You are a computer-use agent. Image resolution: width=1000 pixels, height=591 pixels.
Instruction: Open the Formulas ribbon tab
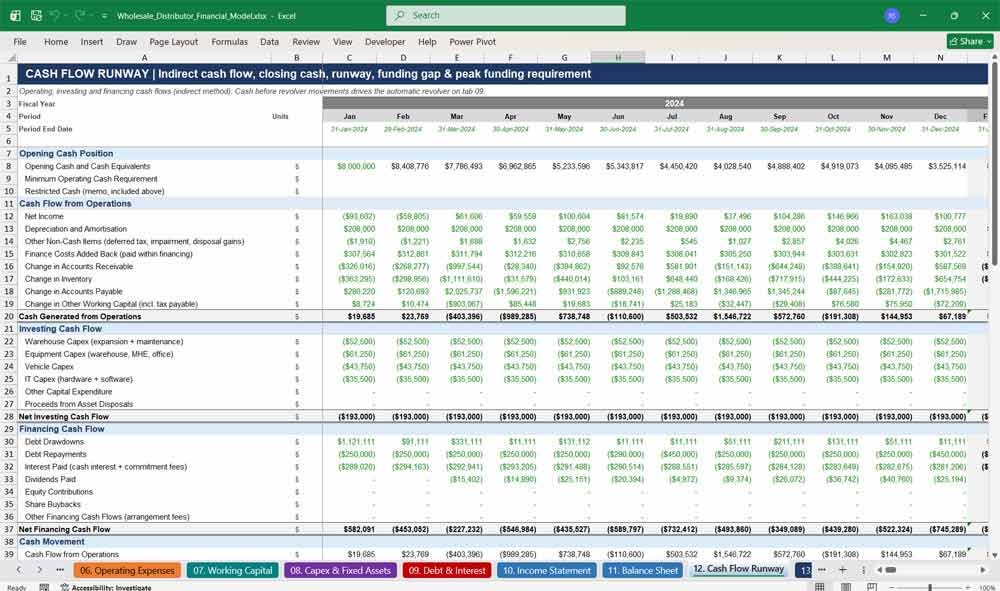click(x=230, y=41)
